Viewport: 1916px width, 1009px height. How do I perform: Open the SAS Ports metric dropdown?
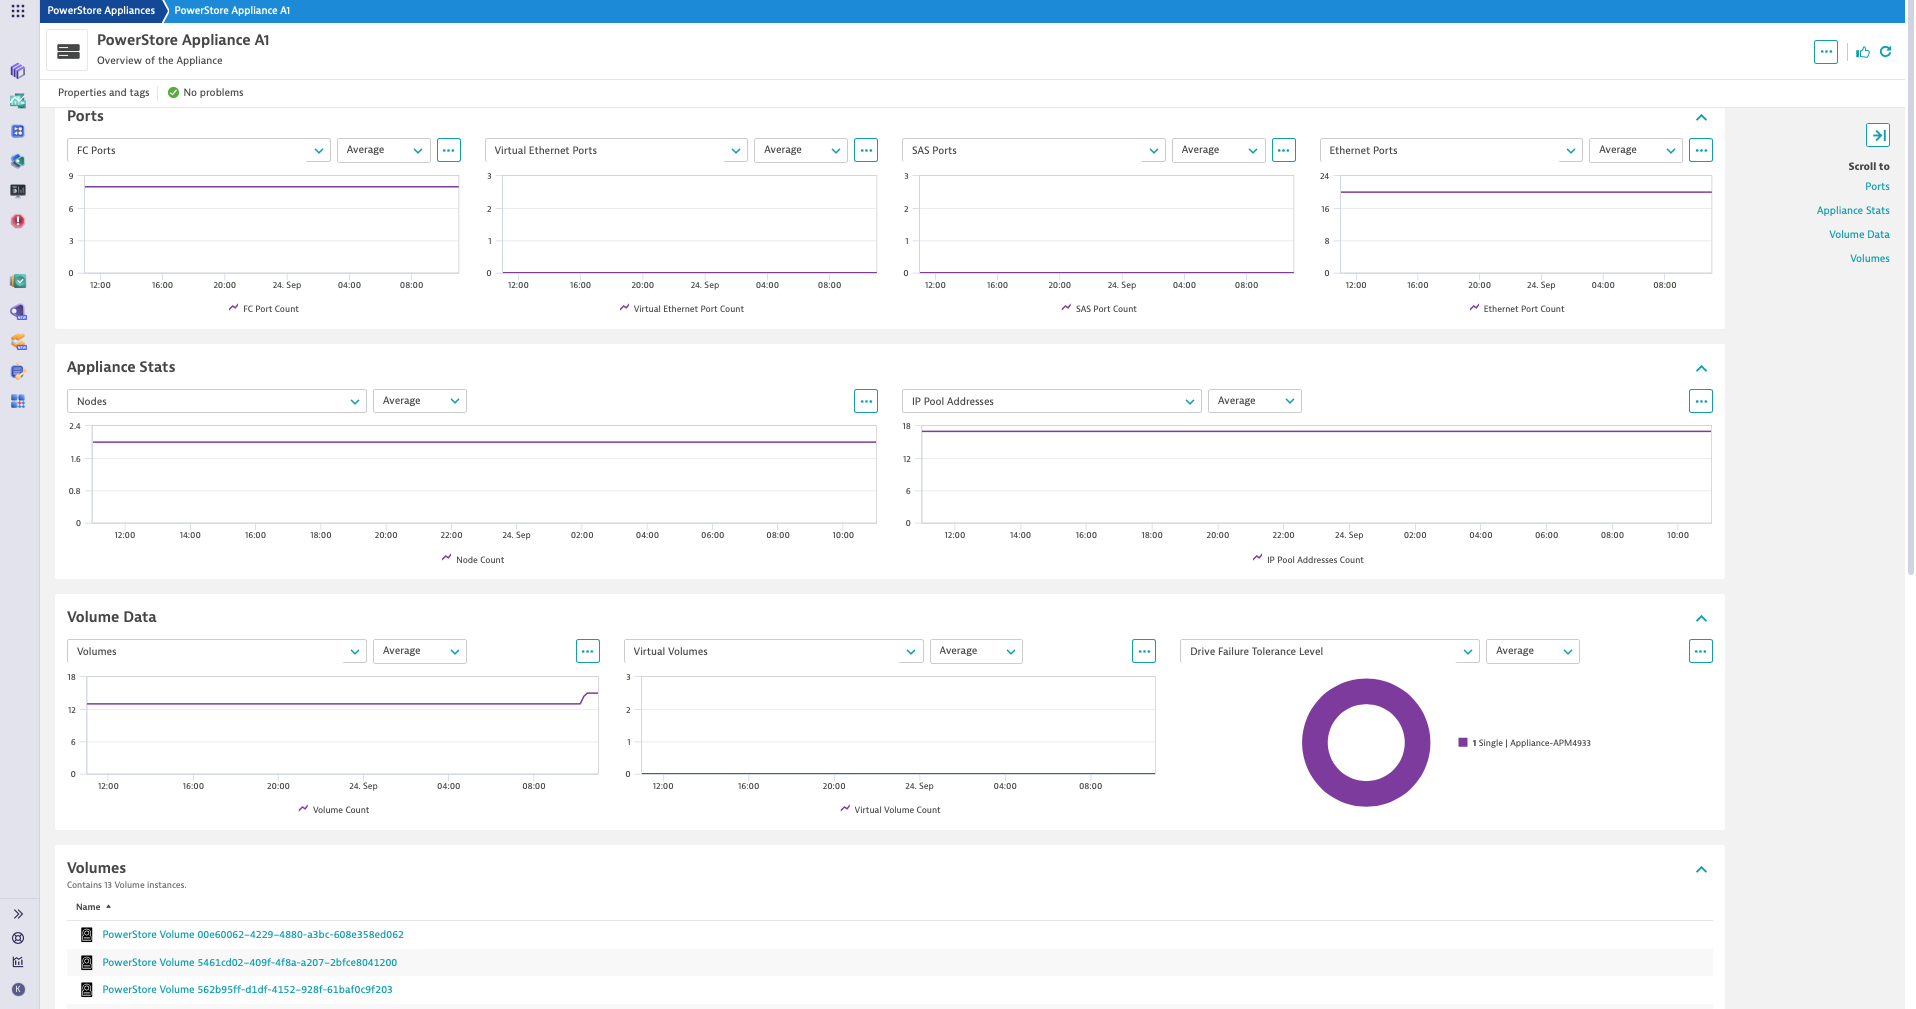pyautogui.click(x=1034, y=150)
